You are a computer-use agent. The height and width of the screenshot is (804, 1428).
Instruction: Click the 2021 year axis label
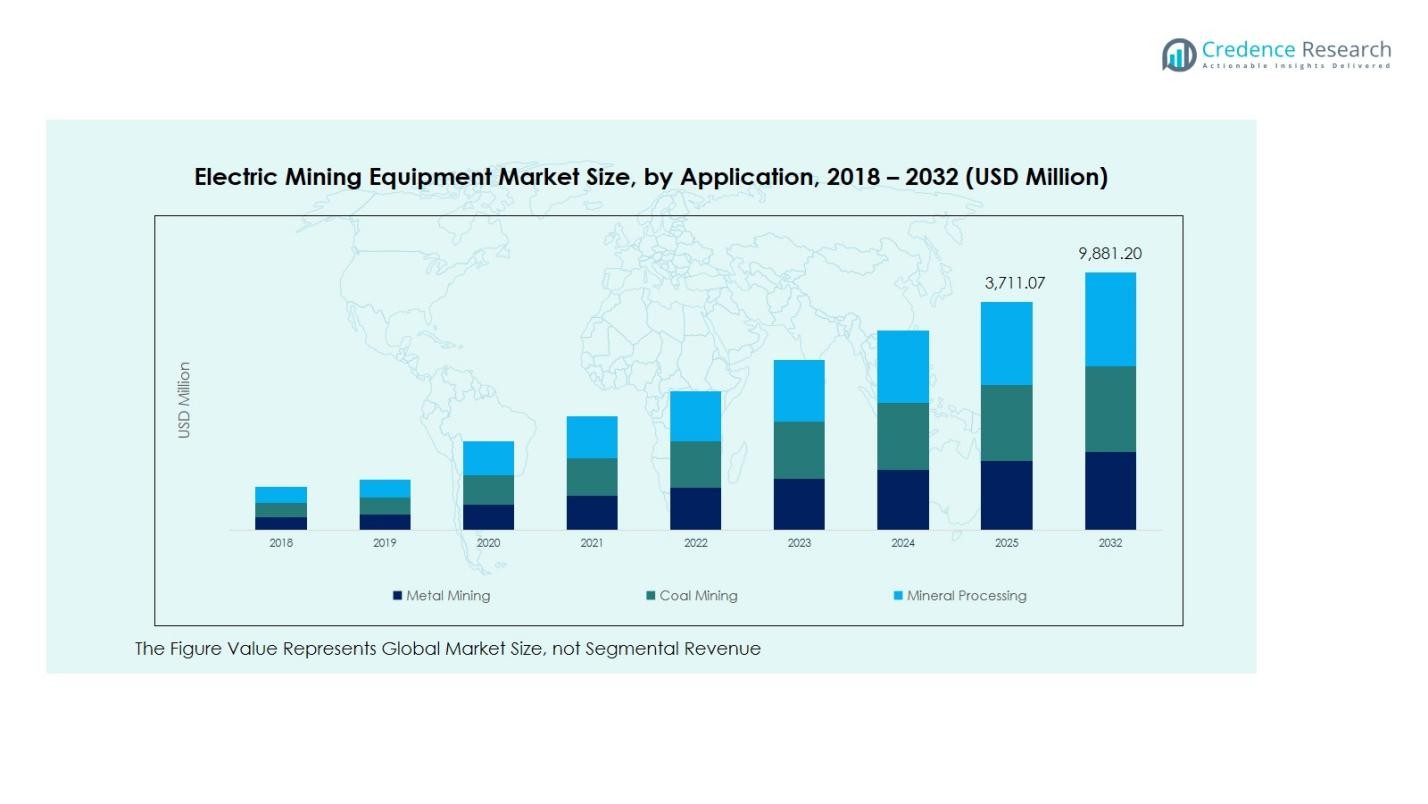click(x=591, y=542)
